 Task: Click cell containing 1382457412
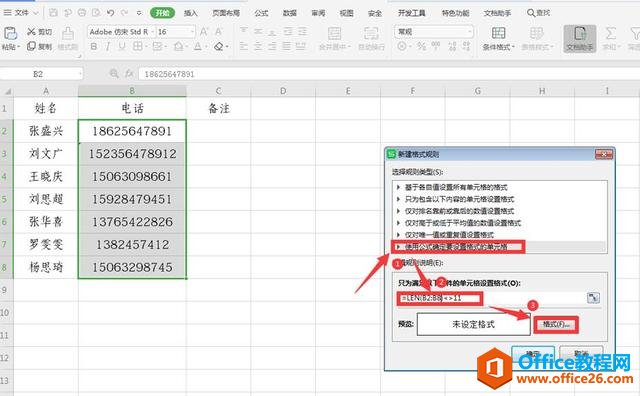pyautogui.click(x=132, y=245)
